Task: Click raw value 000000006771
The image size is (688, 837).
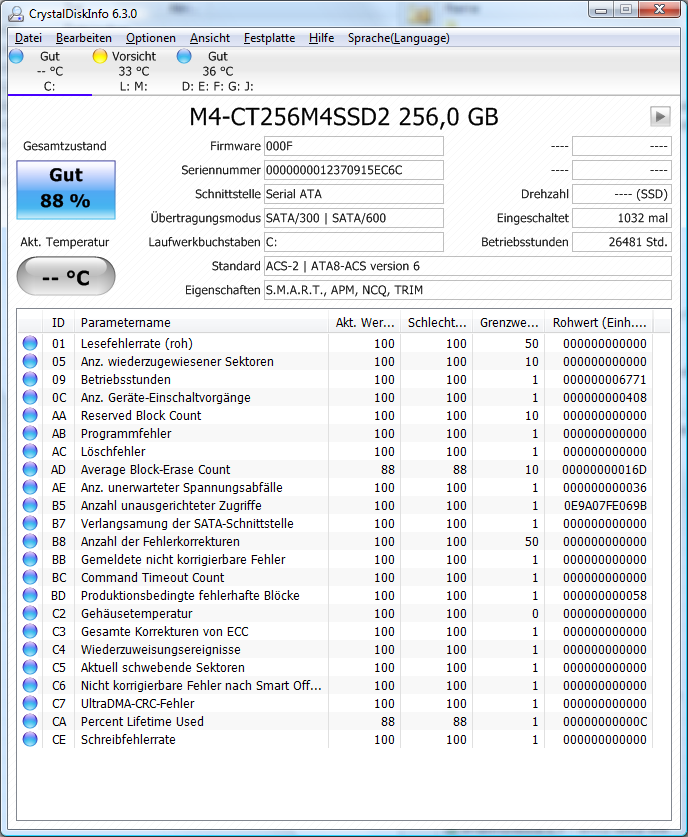Action: (x=605, y=380)
